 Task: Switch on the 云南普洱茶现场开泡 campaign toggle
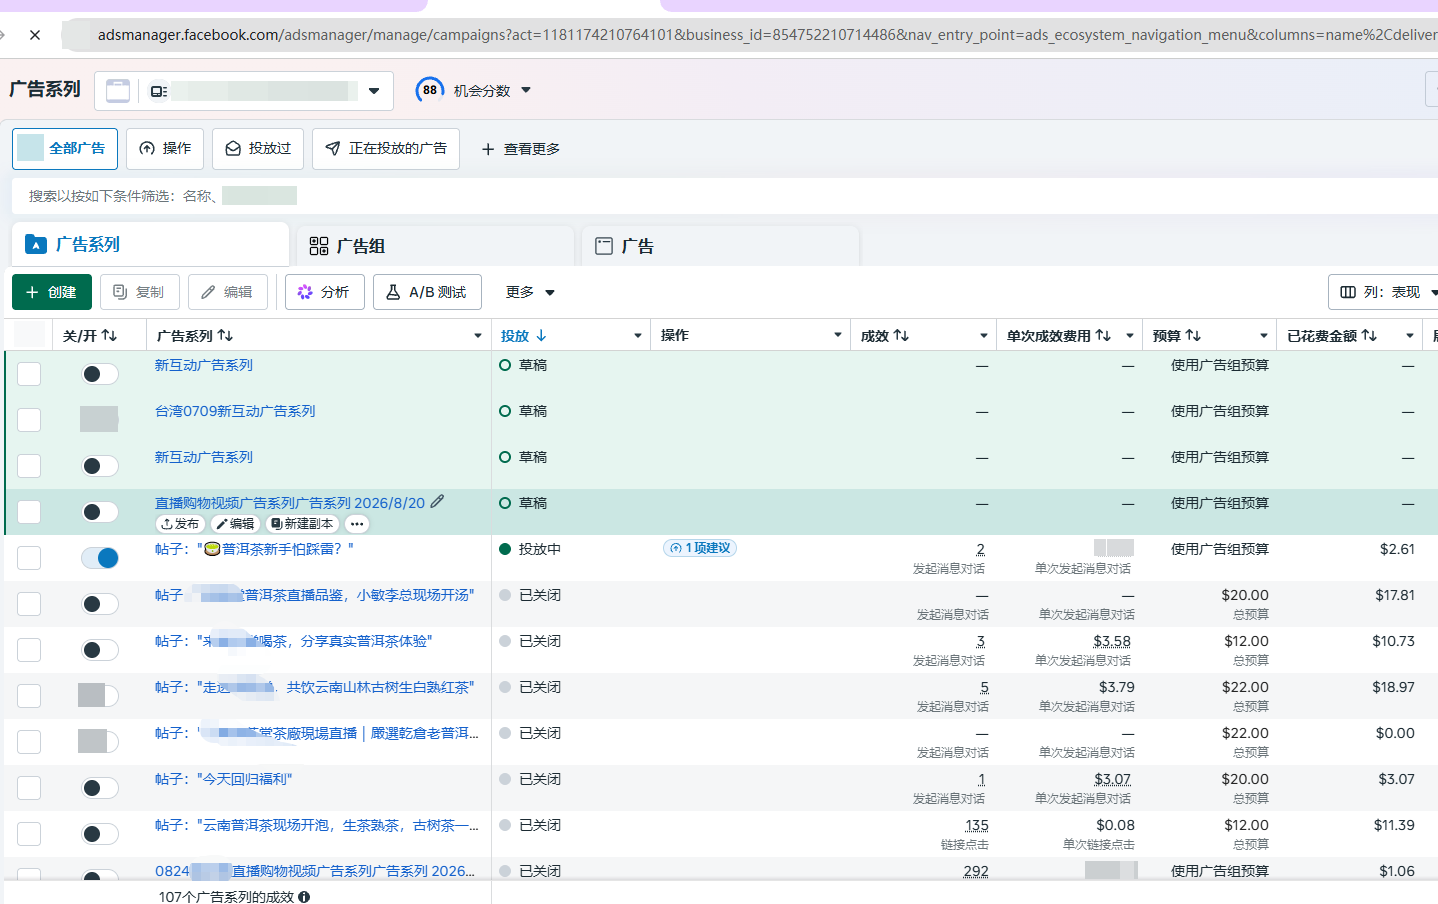point(100,833)
